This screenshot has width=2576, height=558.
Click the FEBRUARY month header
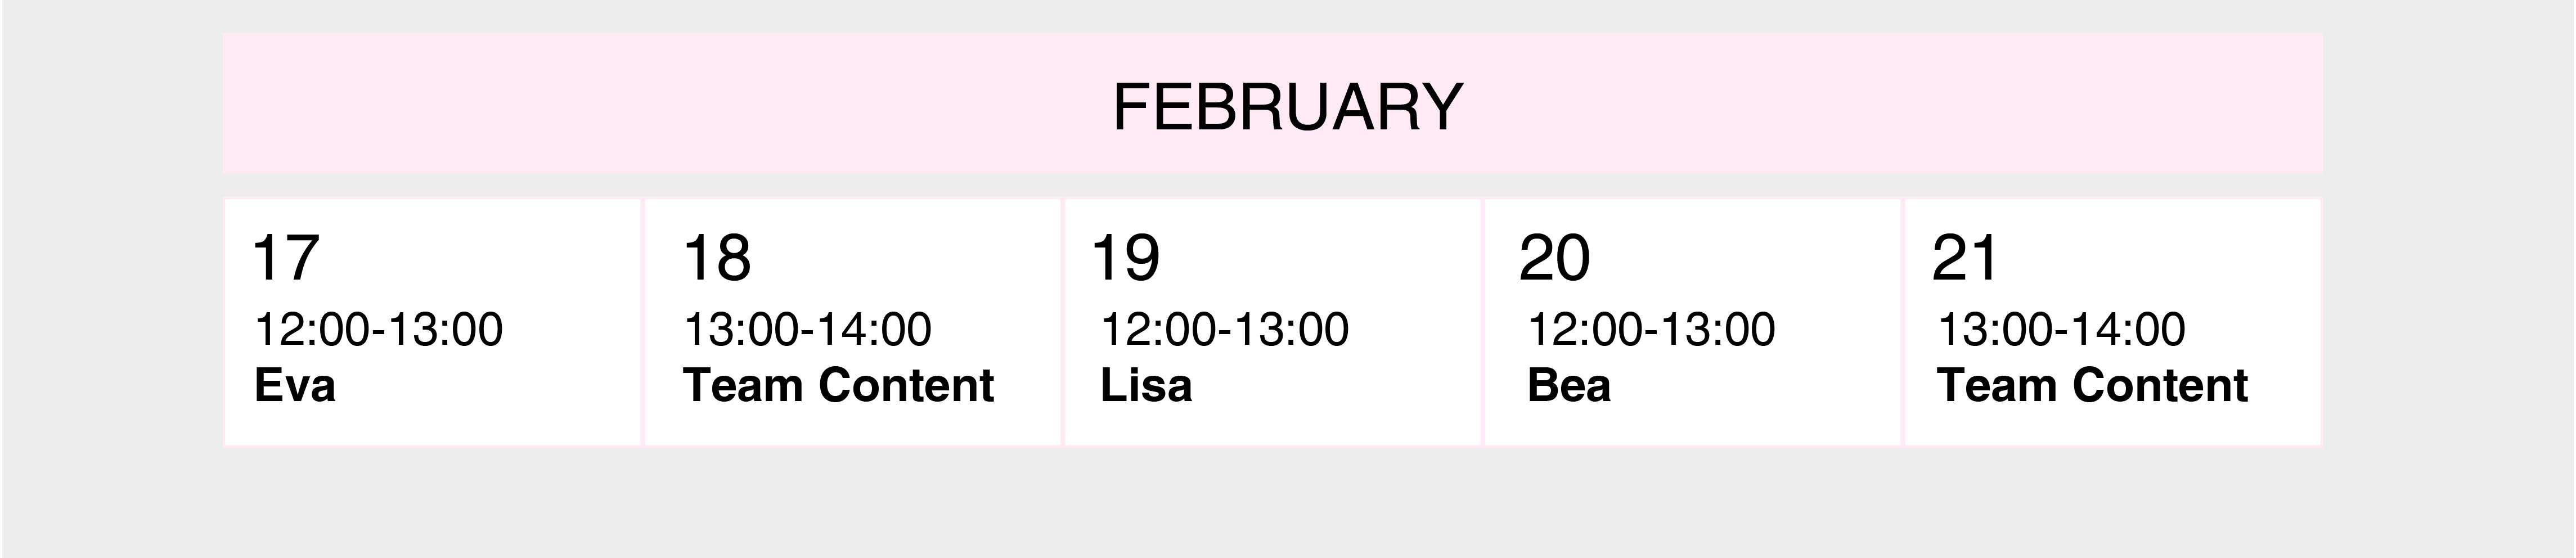1287,107
